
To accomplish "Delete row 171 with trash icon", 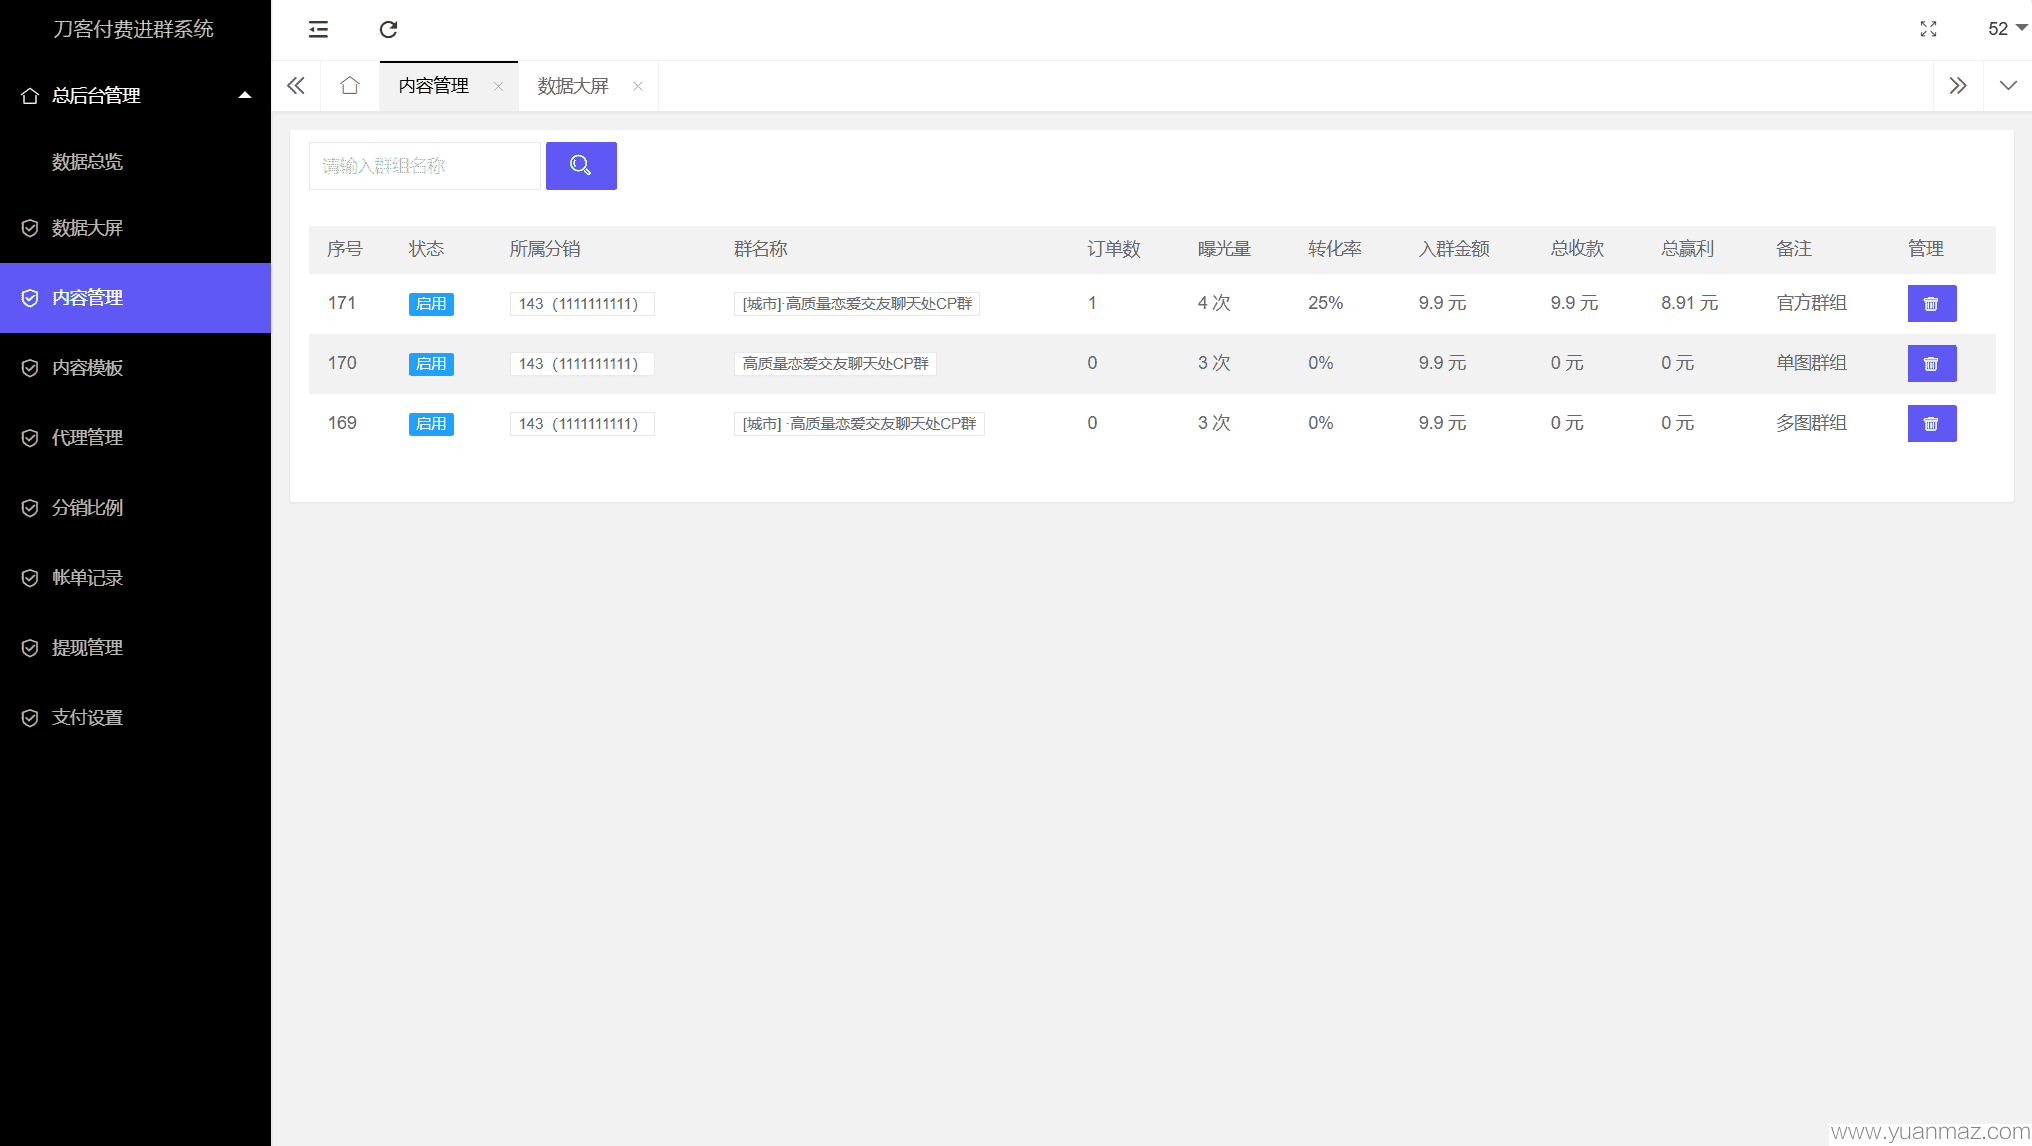I will 1931,304.
